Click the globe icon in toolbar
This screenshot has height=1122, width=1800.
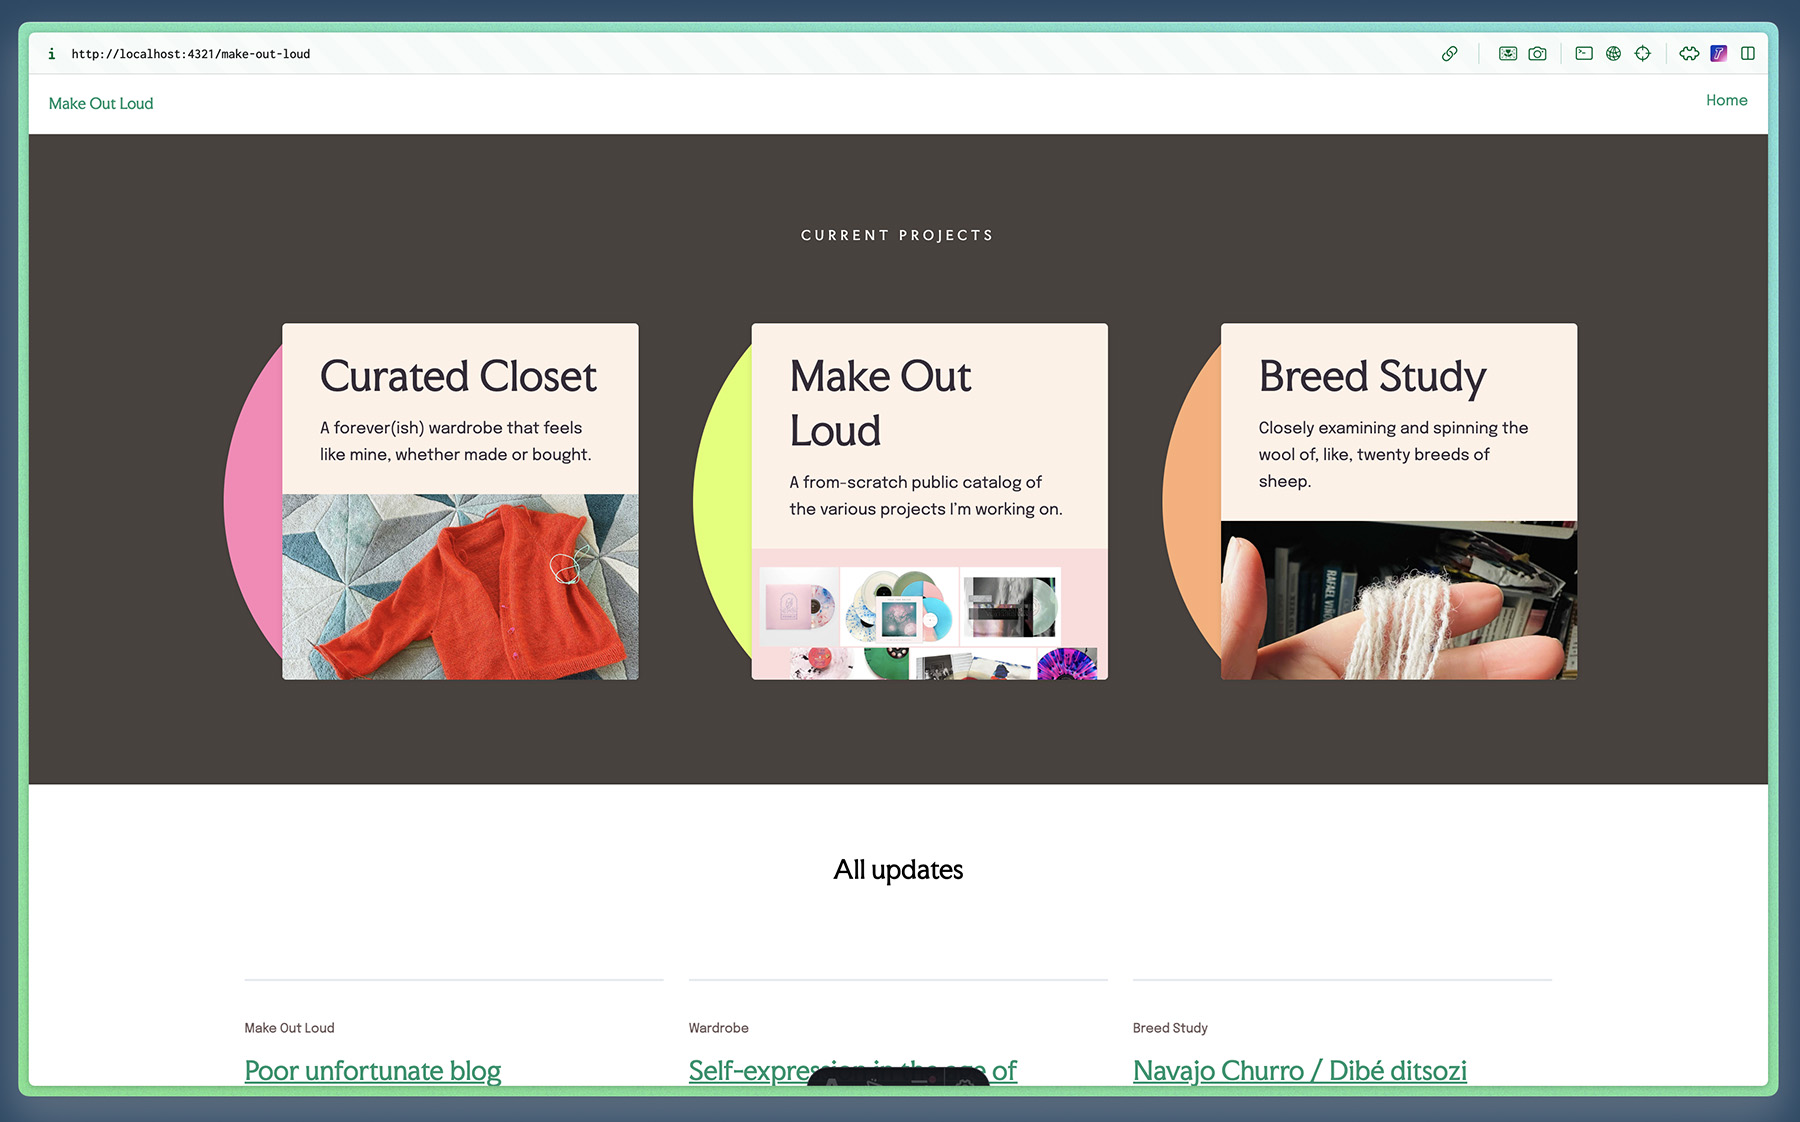coord(1613,54)
